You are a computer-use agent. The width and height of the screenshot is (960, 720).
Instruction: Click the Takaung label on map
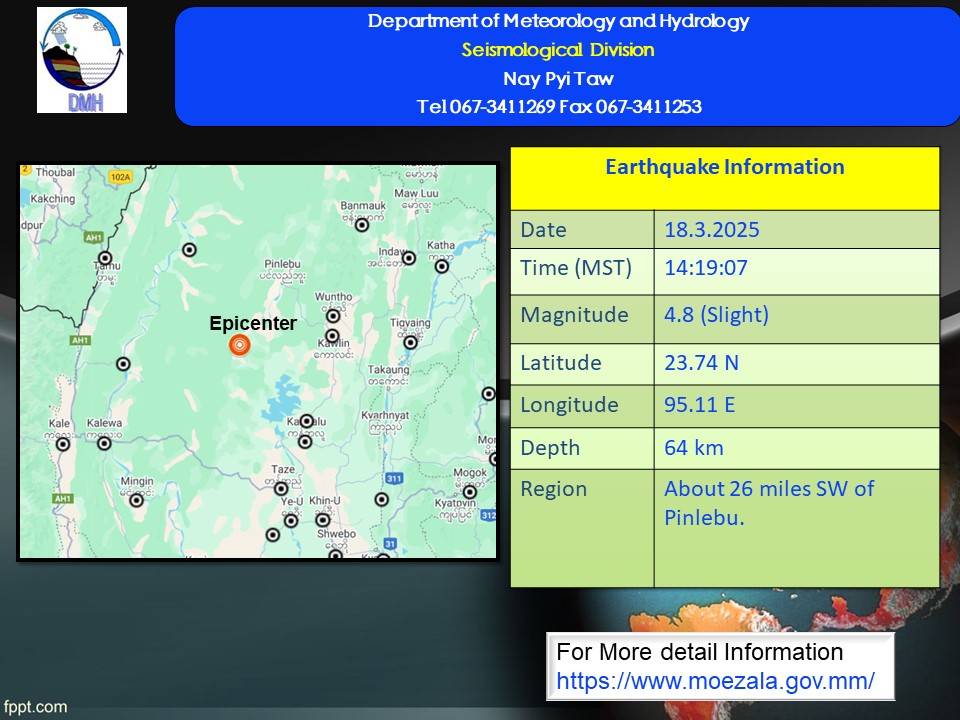click(388, 370)
